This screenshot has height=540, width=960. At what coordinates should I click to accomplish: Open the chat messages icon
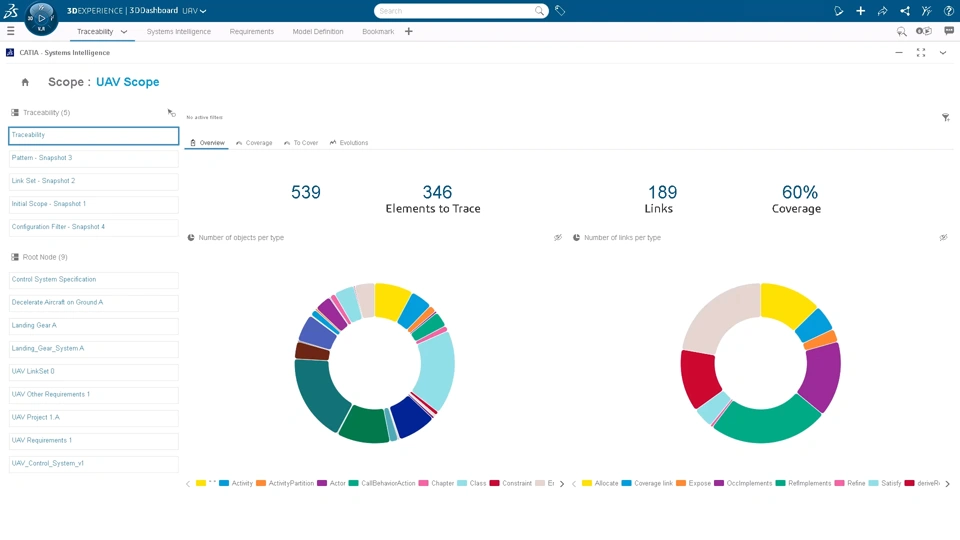click(949, 31)
